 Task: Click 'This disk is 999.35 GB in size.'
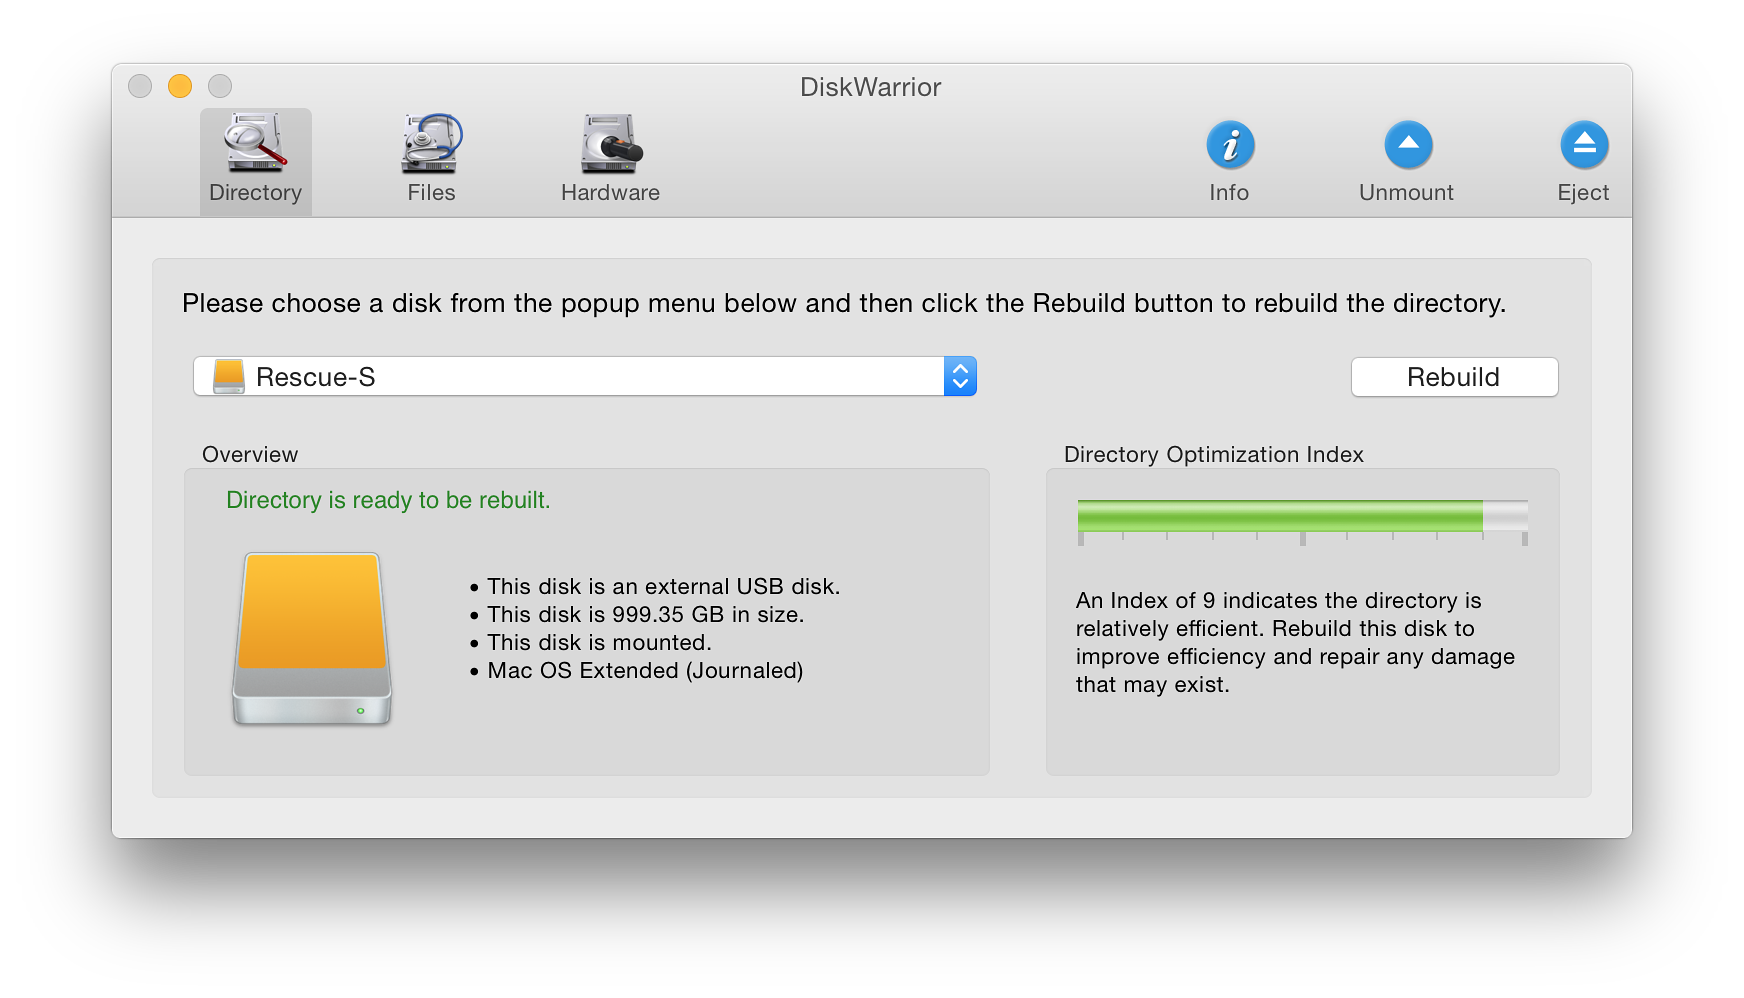[645, 614]
